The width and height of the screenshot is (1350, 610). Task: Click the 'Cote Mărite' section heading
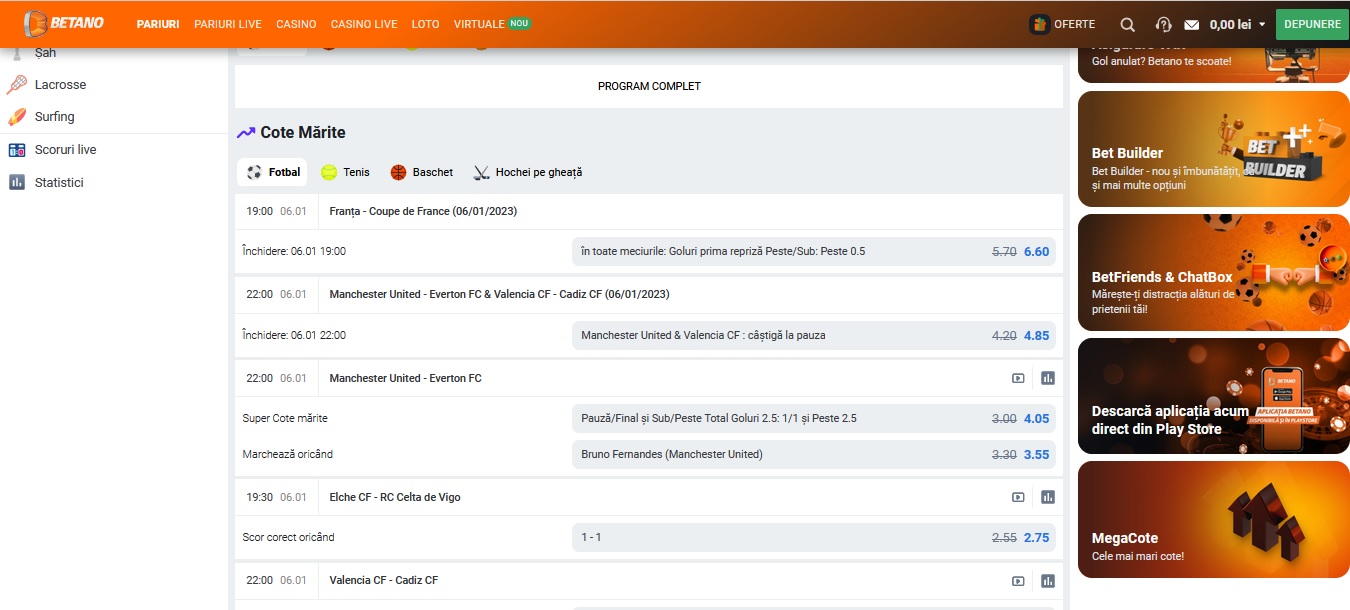coord(303,132)
